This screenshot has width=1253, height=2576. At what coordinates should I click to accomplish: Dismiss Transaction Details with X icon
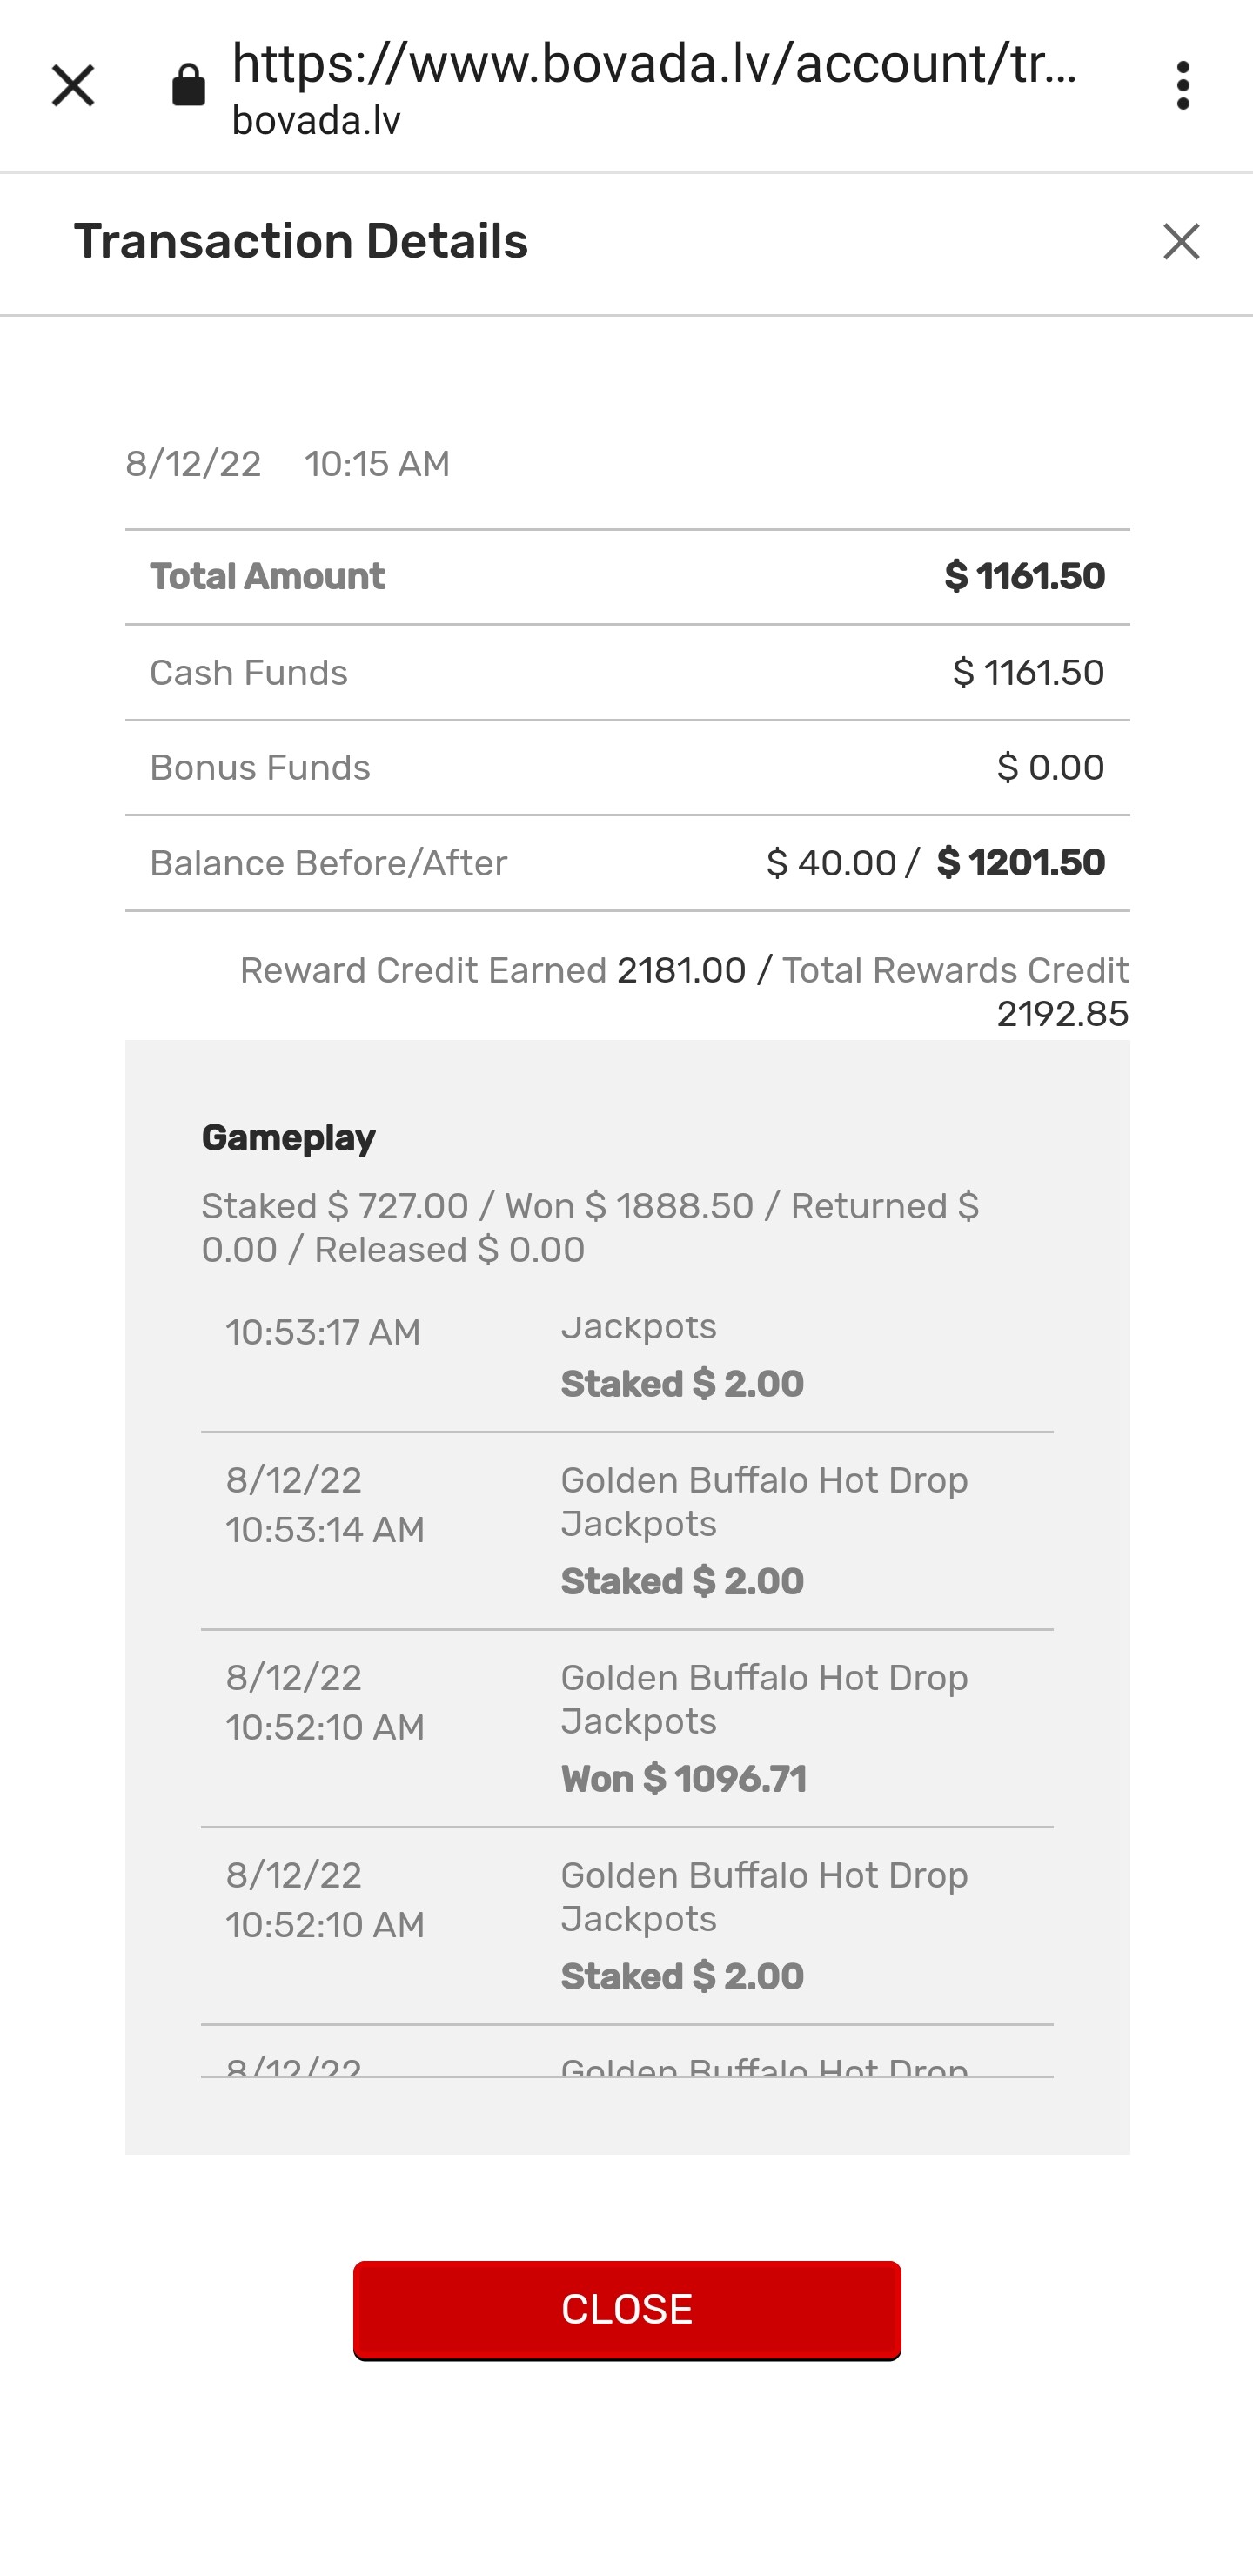click(1181, 242)
